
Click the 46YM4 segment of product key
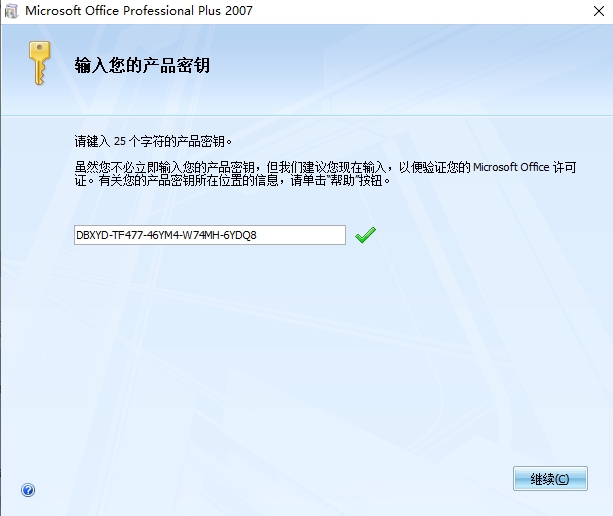point(166,236)
